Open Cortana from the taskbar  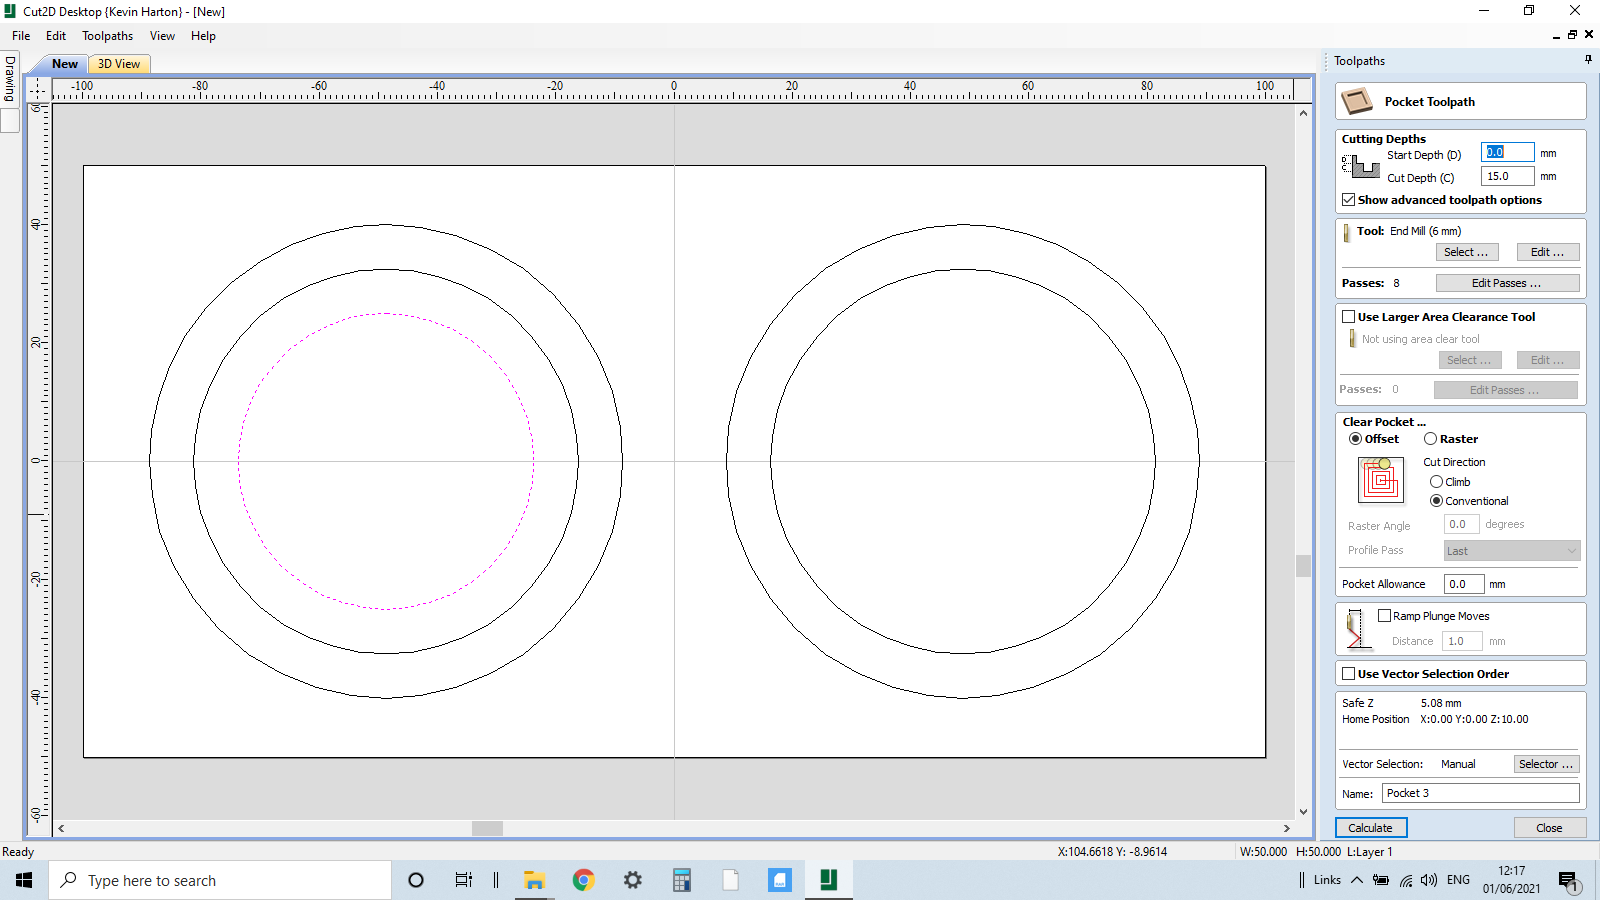[x=416, y=880]
